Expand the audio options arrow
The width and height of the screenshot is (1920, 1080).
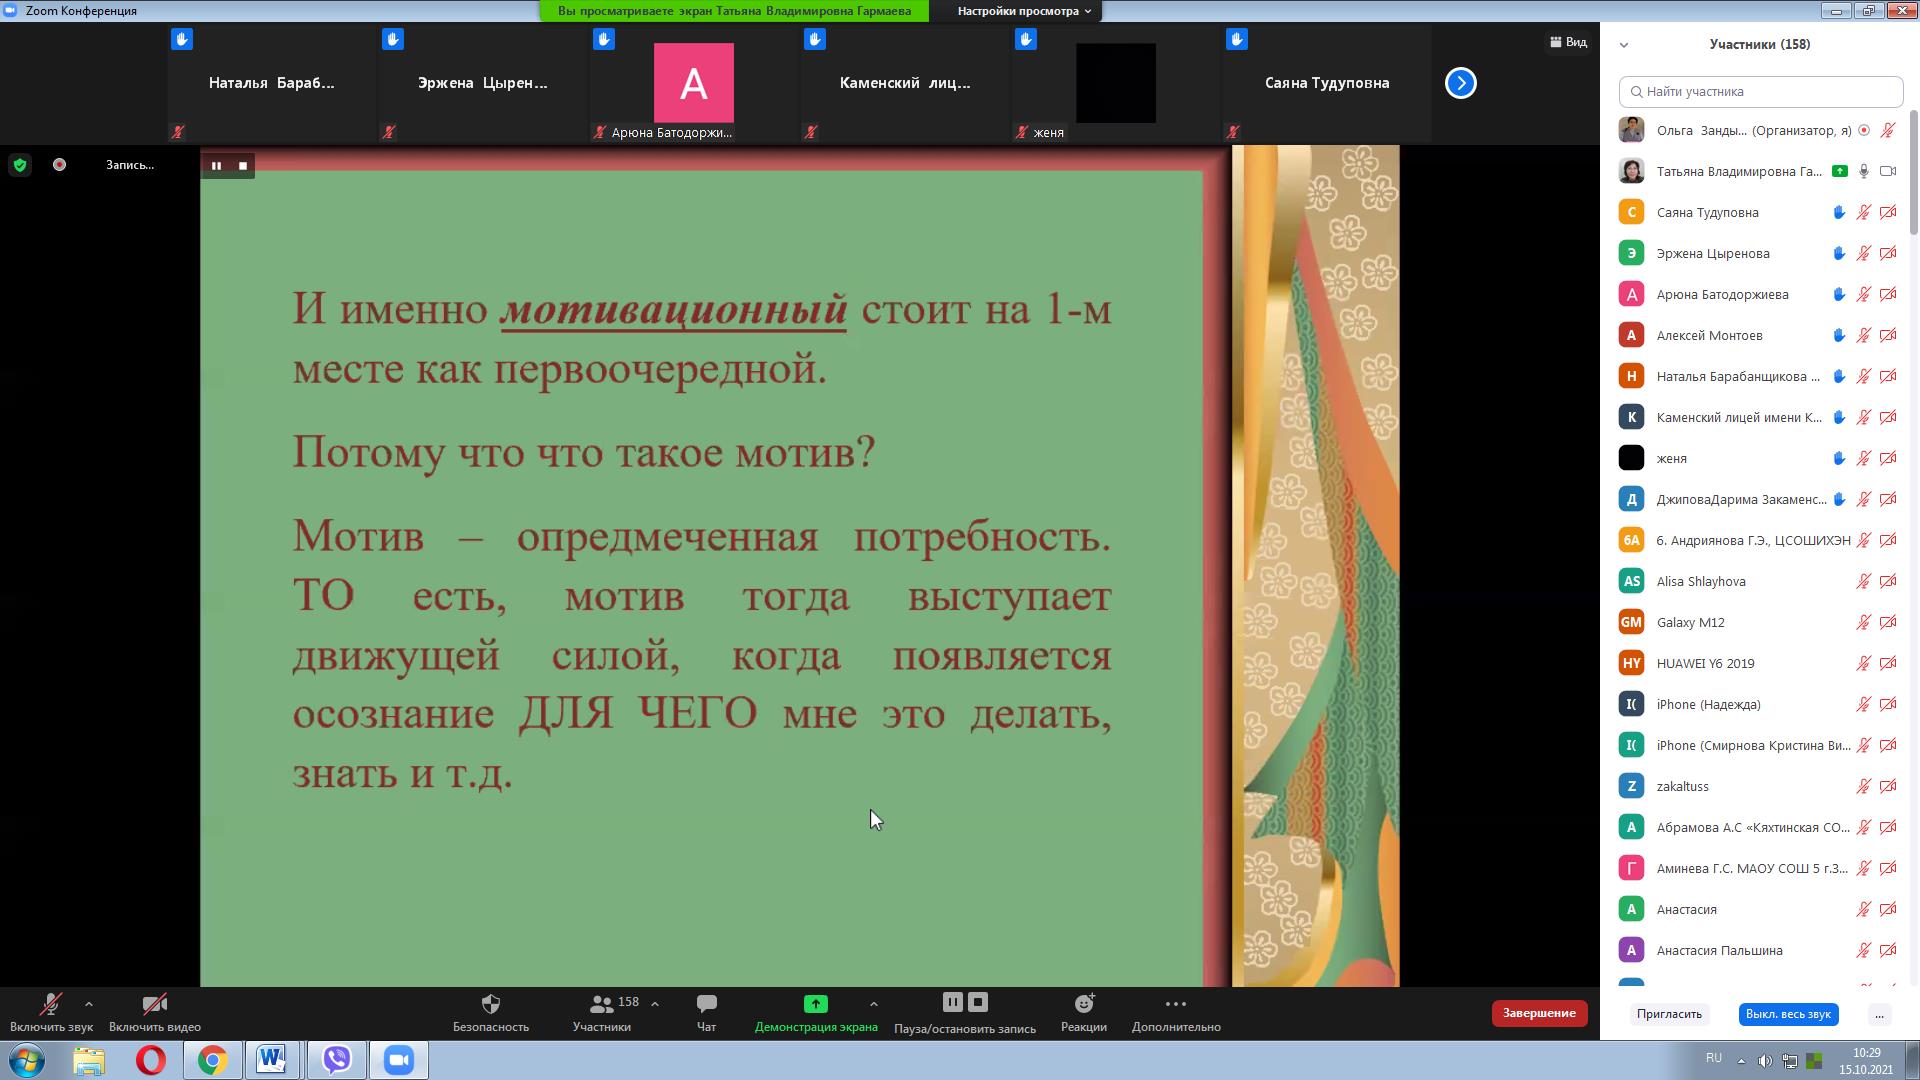pos(89,1004)
